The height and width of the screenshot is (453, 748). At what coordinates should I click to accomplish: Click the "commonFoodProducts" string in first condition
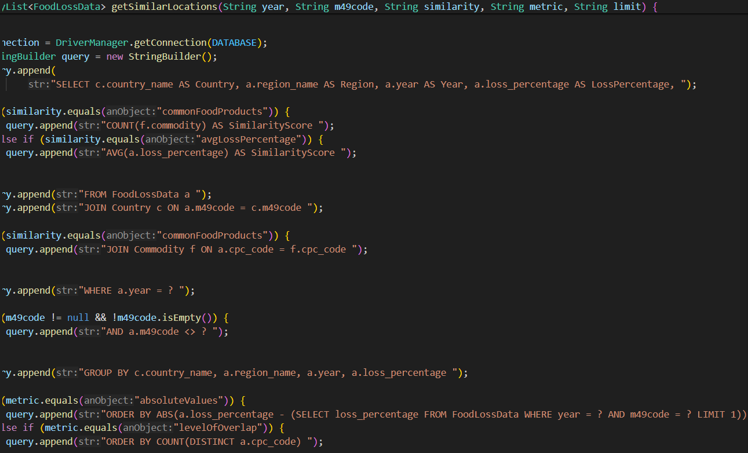click(x=216, y=112)
